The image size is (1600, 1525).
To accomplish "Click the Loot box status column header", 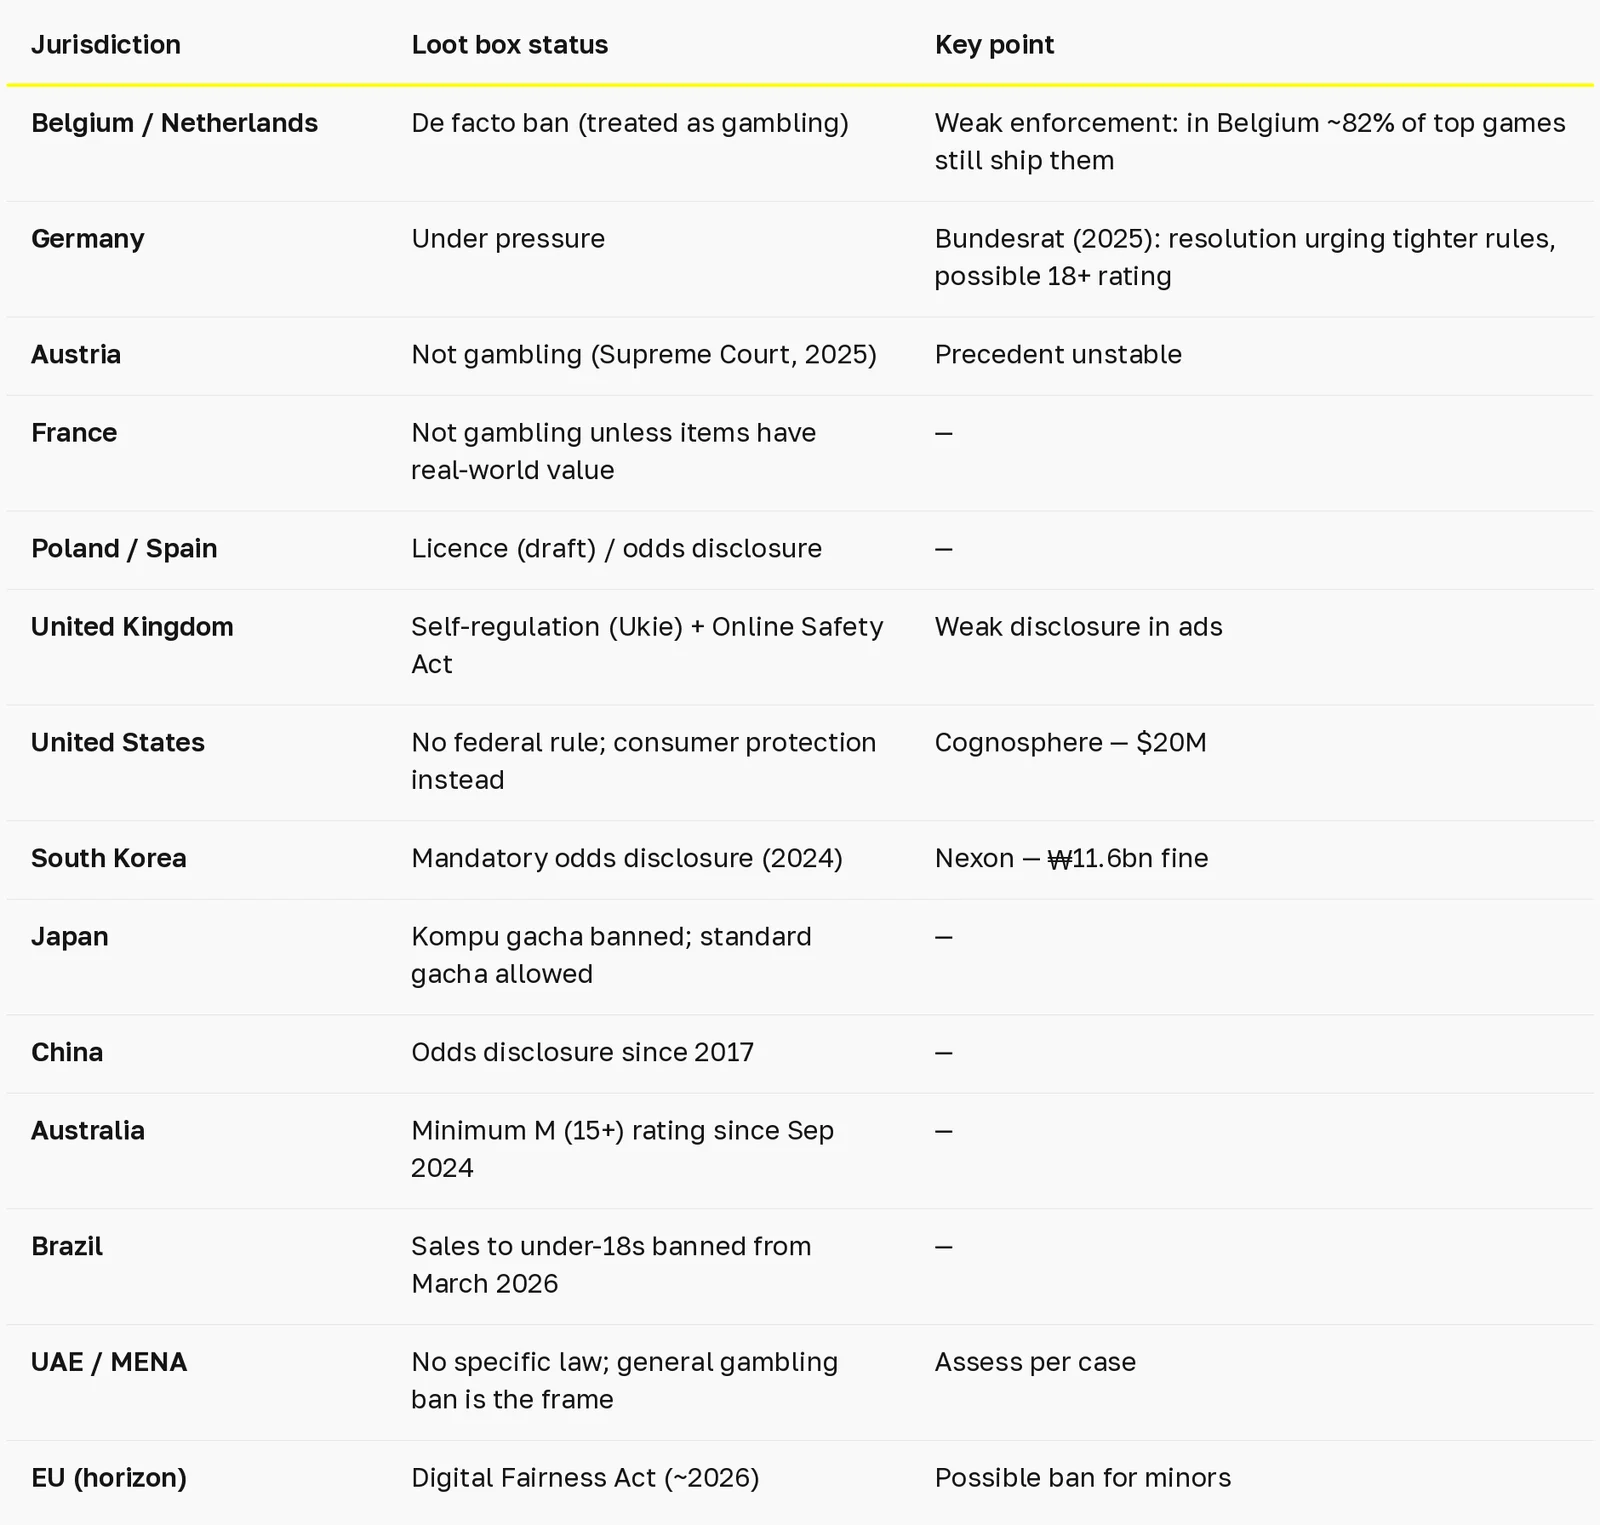I will 509,45.
